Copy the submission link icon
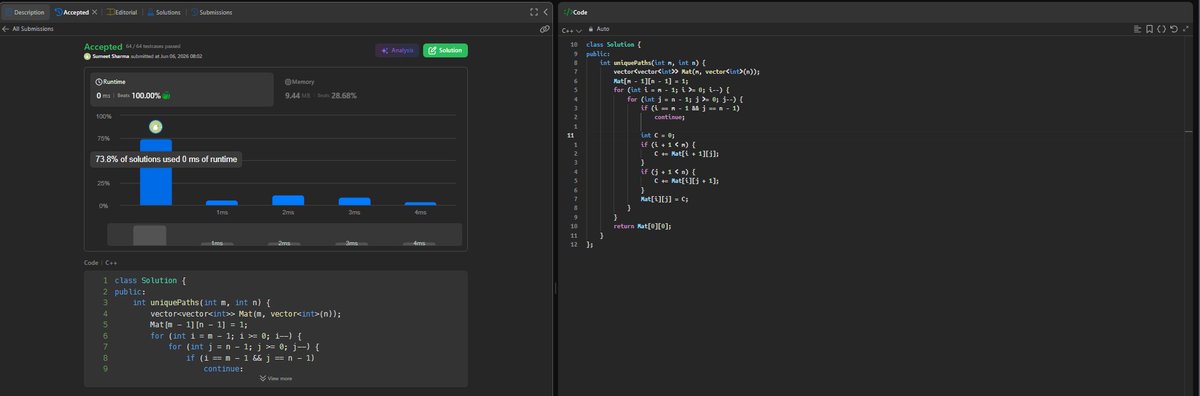The height and width of the screenshot is (396, 1200). (544, 29)
